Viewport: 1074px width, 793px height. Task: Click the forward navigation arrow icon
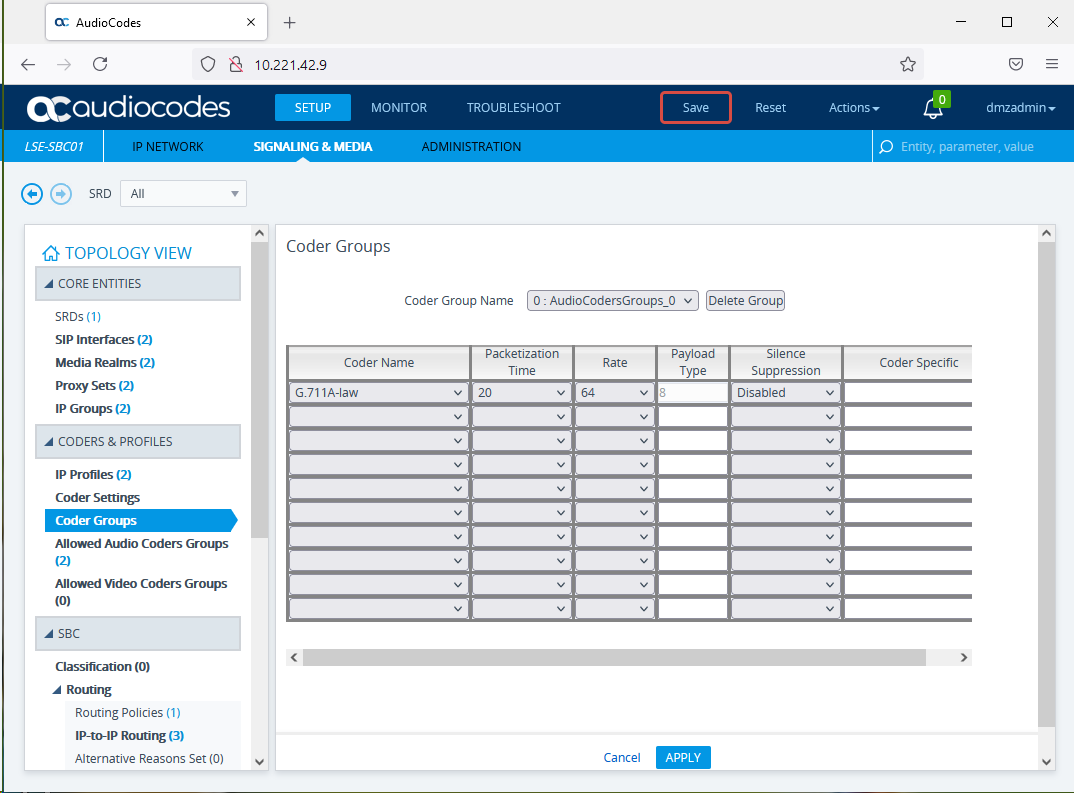(61, 194)
